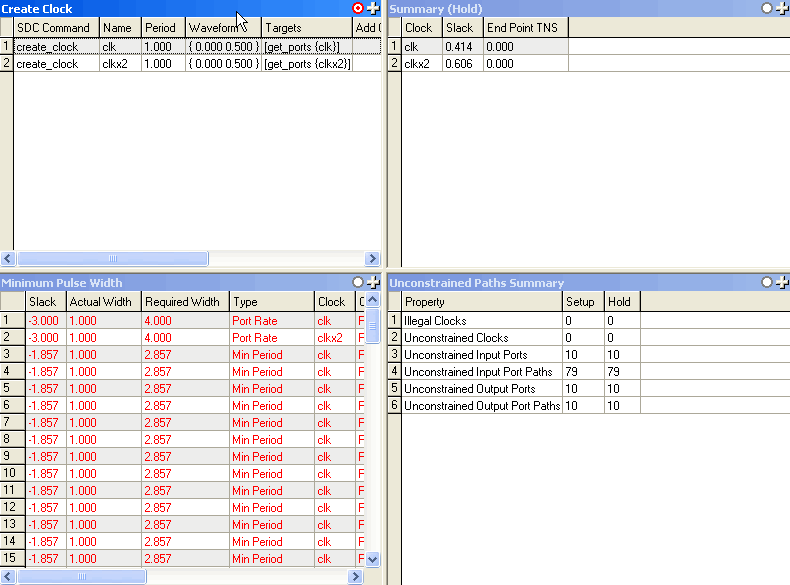The image size is (790, 585).
Task: Click the Property column header
Action: (x=481, y=302)
